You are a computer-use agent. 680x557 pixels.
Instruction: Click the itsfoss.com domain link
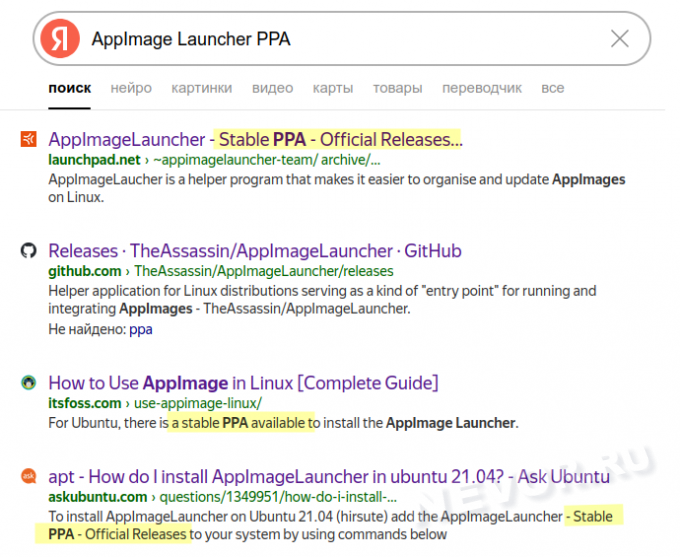(85, 403)
